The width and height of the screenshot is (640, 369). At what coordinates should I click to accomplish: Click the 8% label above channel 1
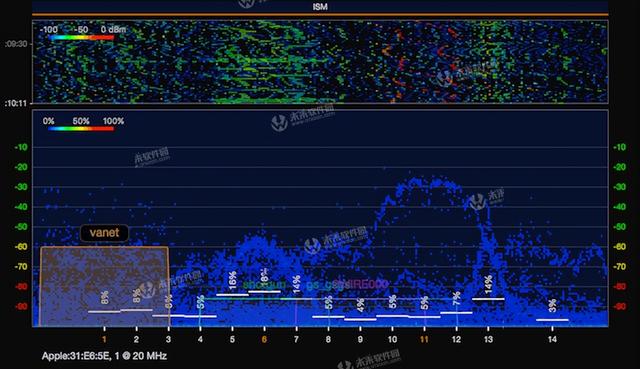point(104,298)
